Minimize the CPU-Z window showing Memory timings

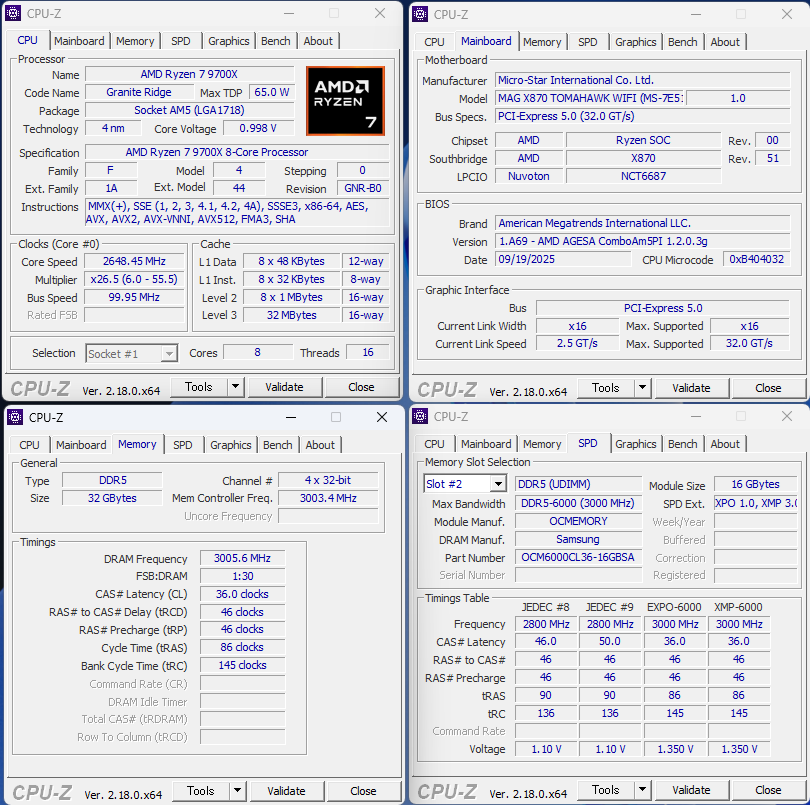coord(290,417)
